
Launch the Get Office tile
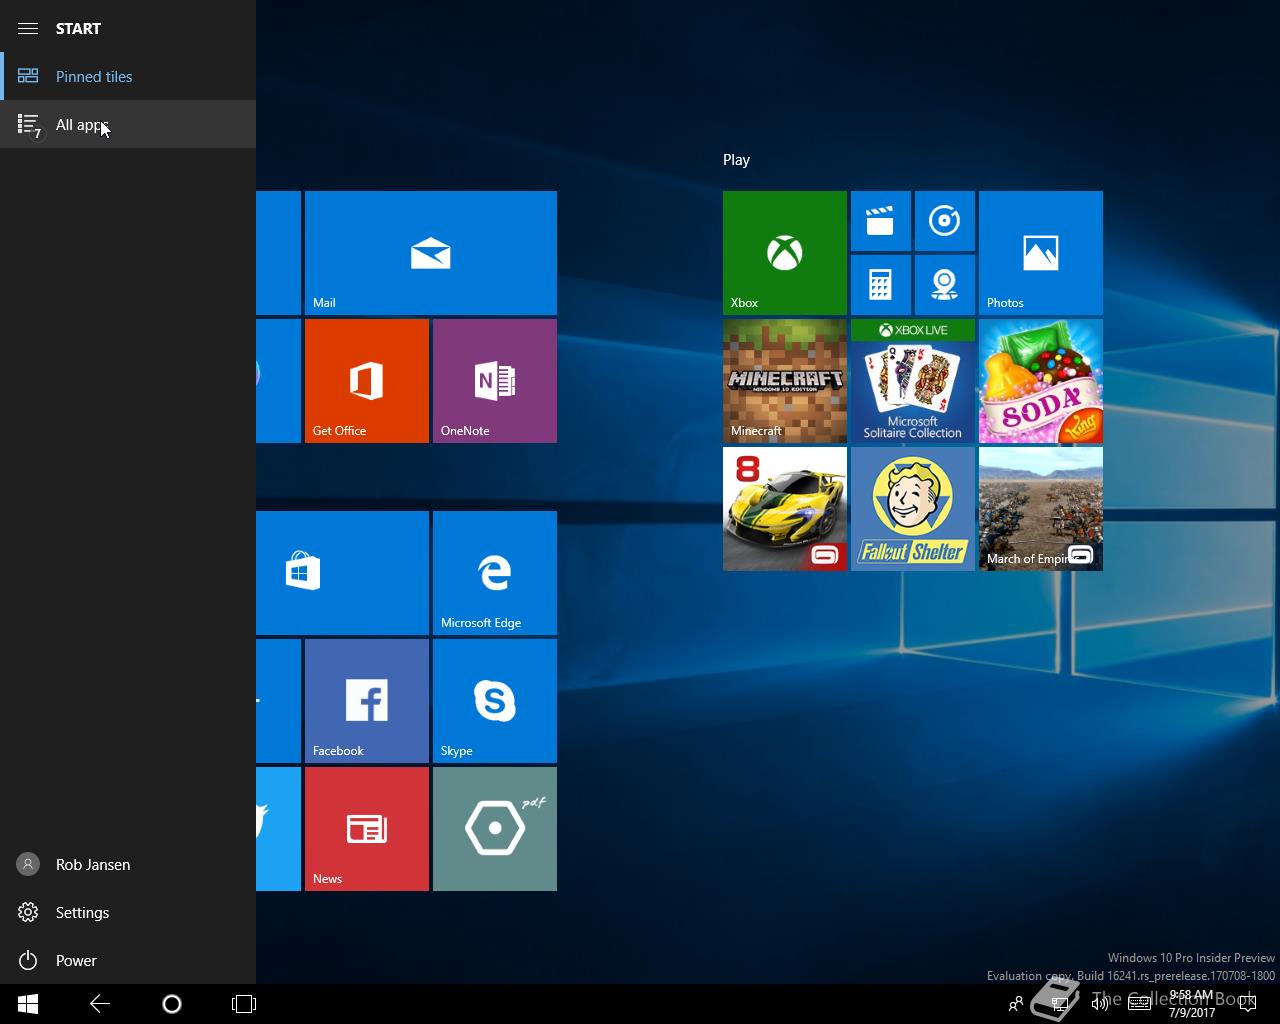(x=367, y=381)
